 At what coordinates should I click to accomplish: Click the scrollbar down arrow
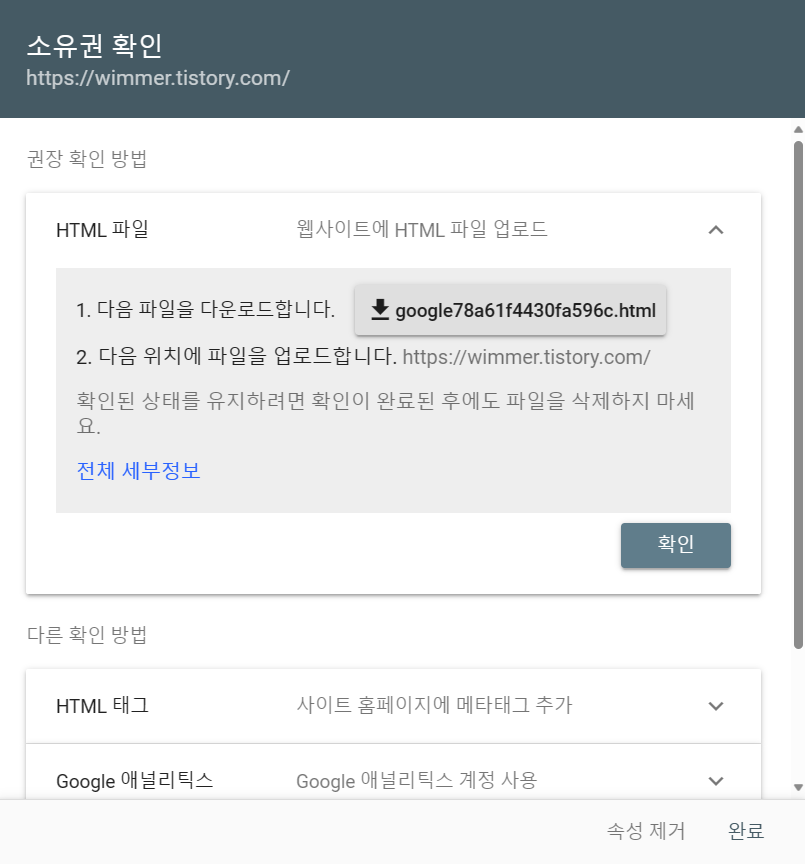798,787
